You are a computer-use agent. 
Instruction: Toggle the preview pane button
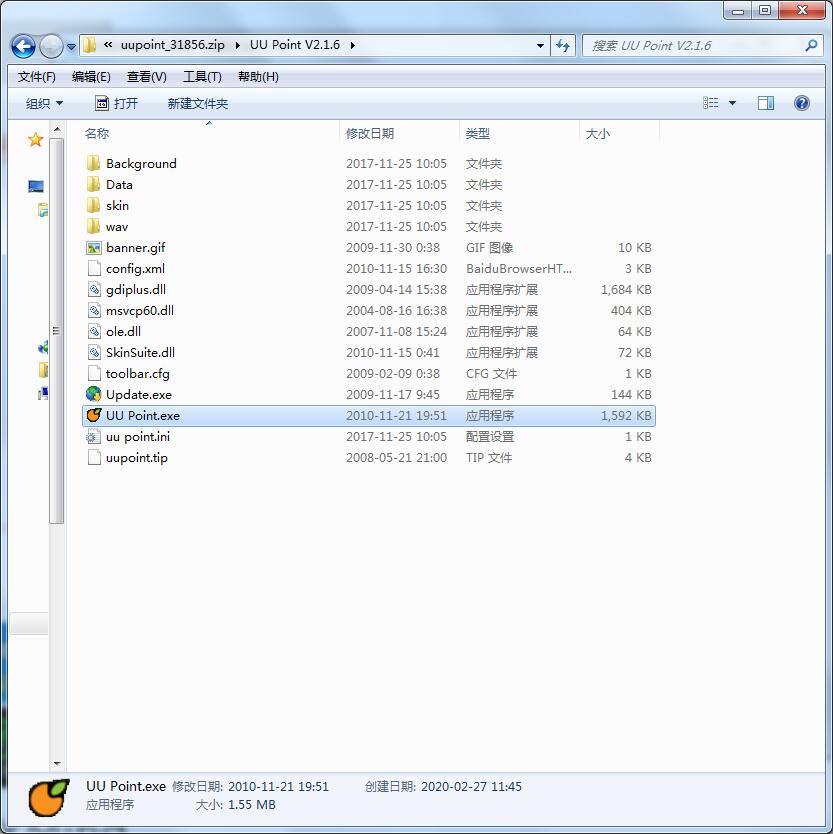766,103
